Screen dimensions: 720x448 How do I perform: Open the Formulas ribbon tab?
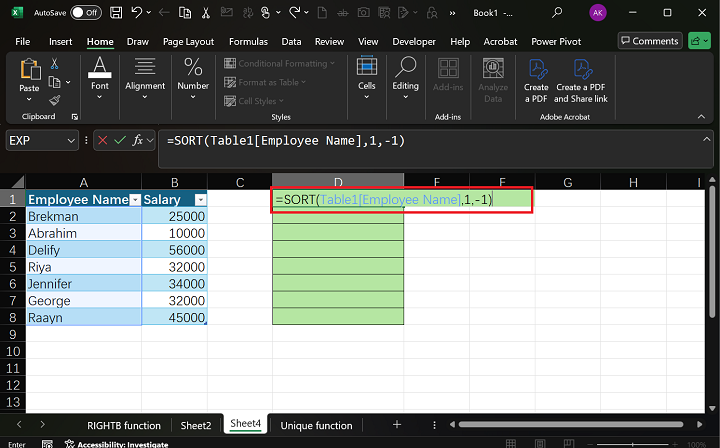point(248,42)
